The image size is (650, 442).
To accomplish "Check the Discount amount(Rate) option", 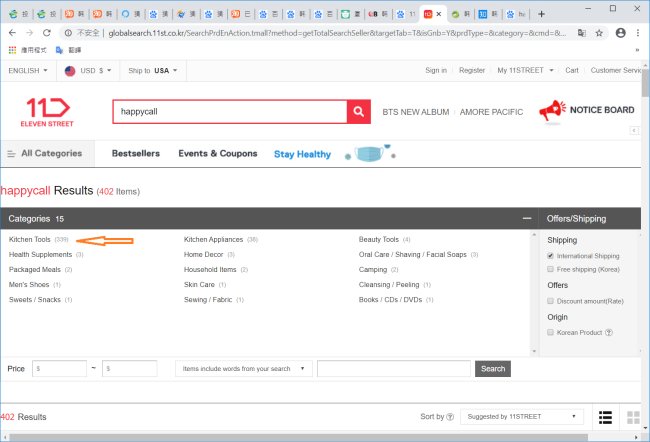I will click(551, 300).
